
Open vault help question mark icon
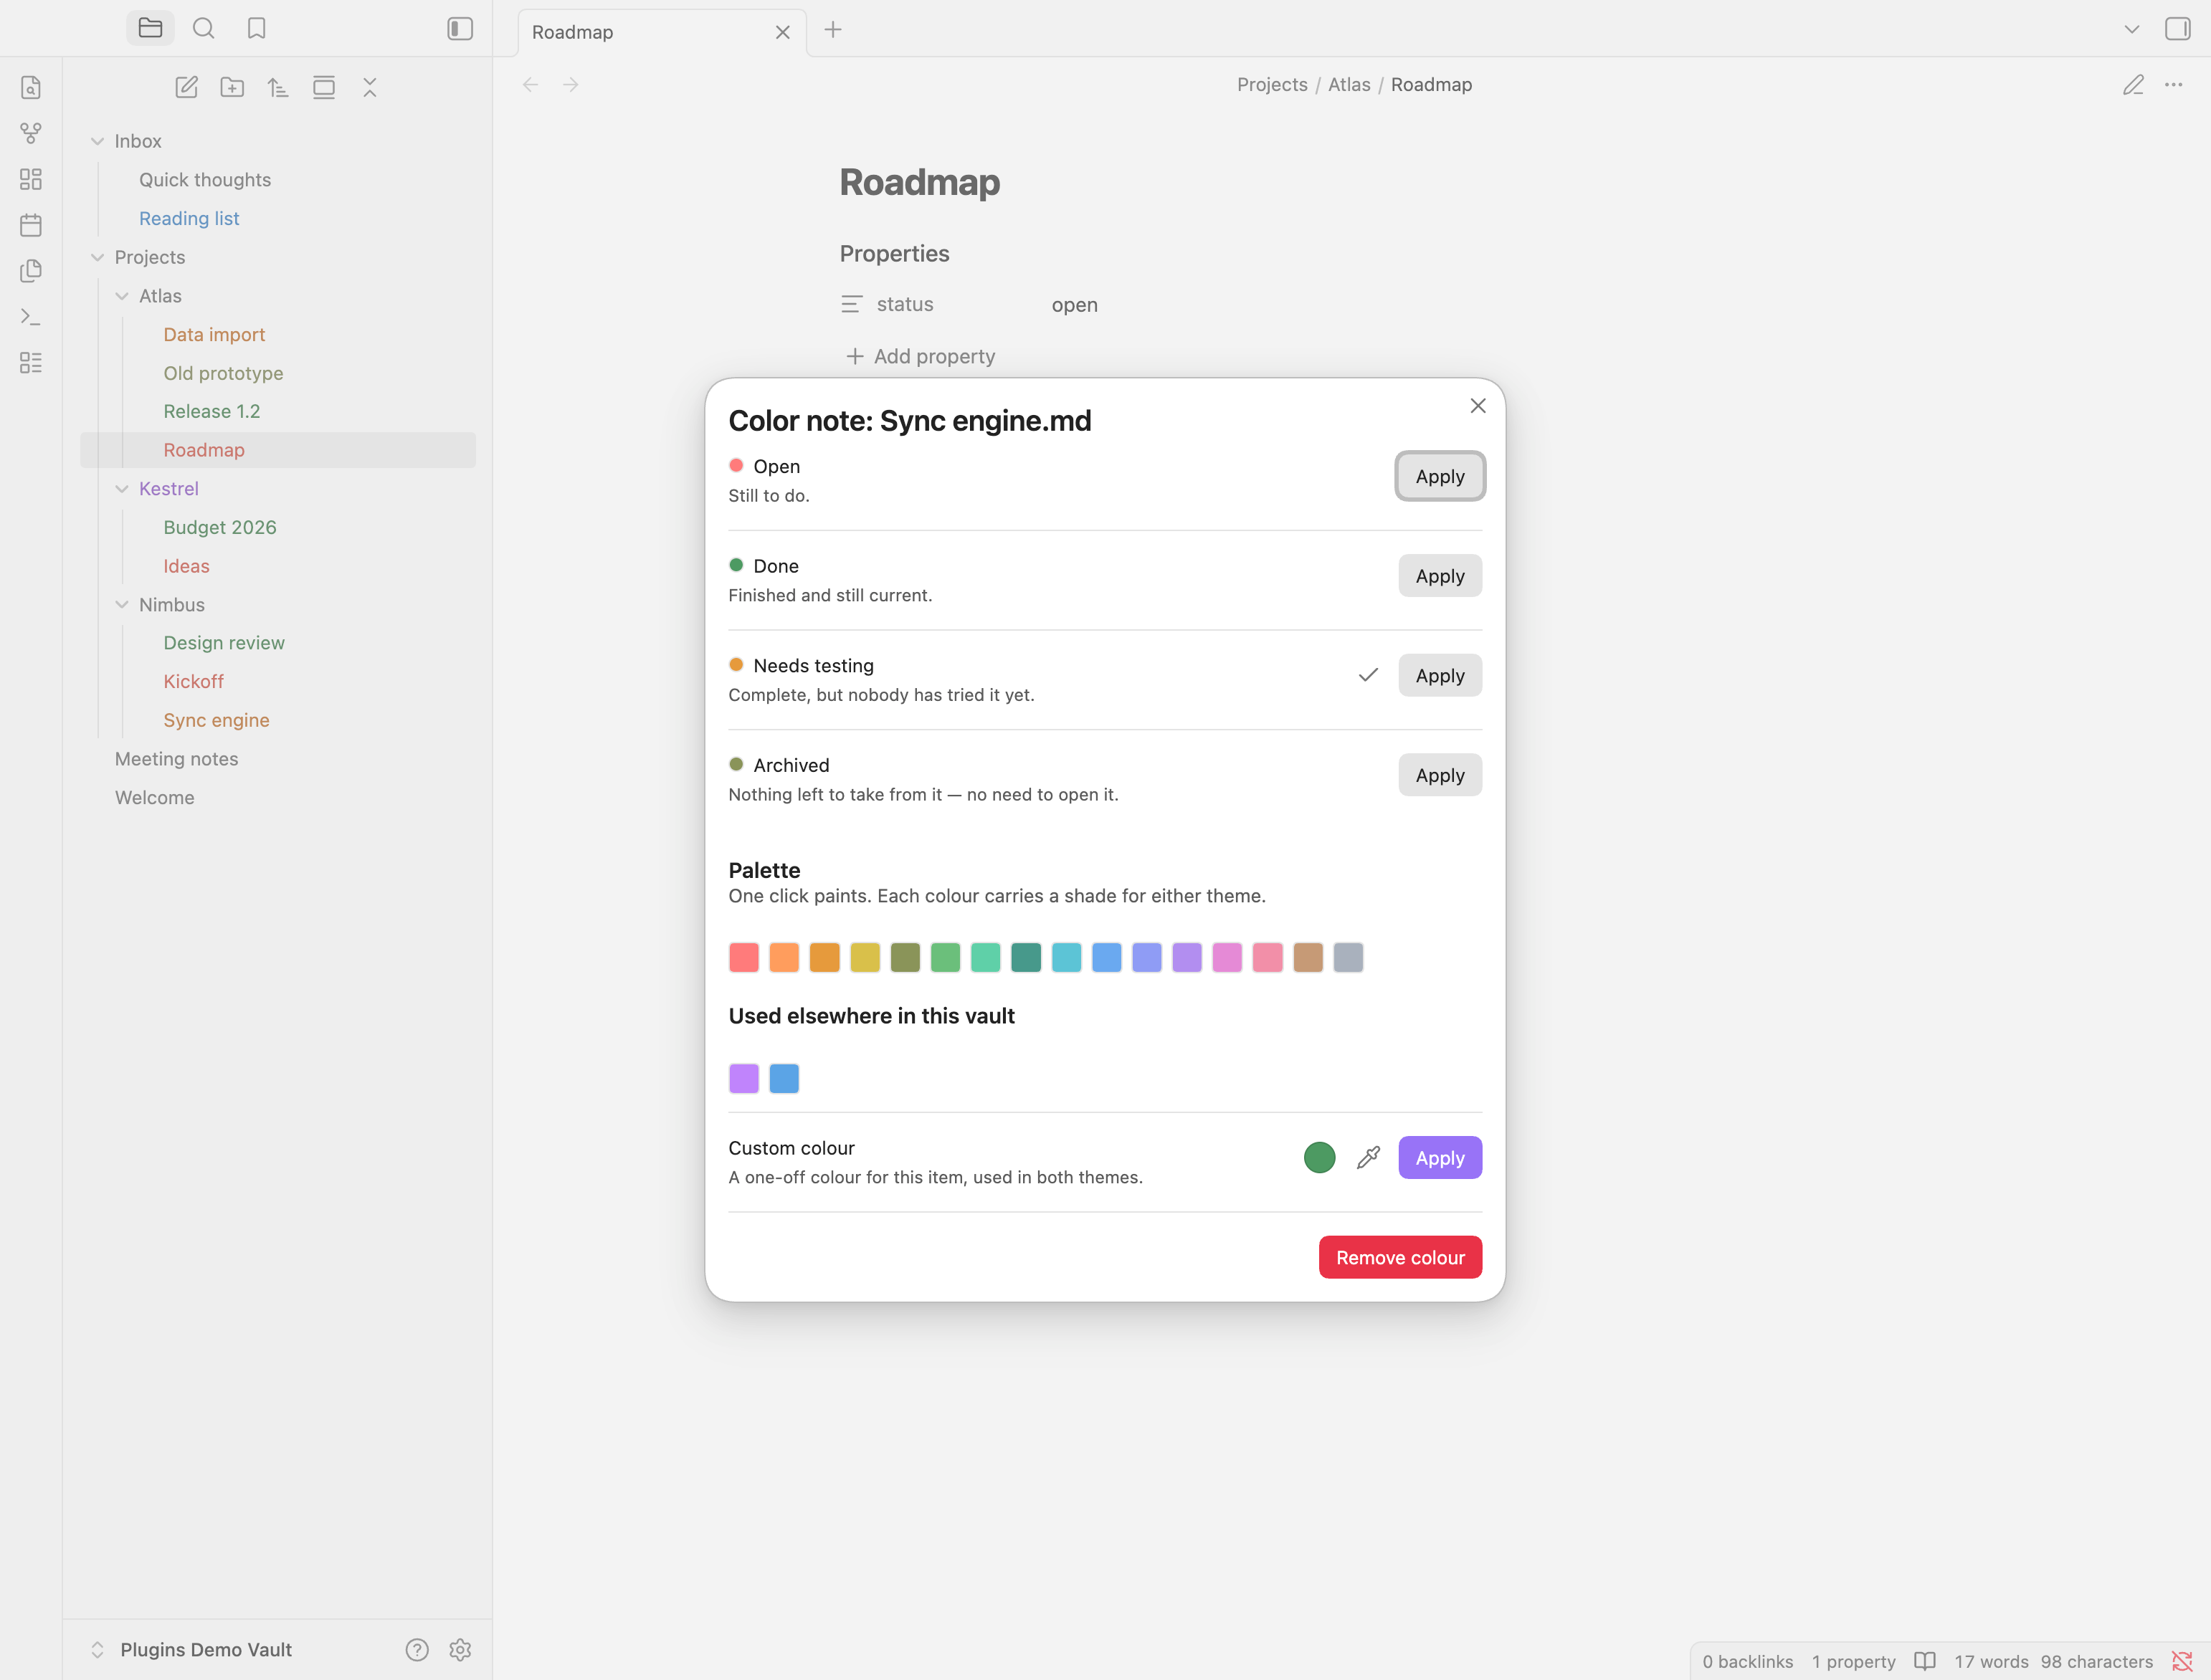[417, 1650]
